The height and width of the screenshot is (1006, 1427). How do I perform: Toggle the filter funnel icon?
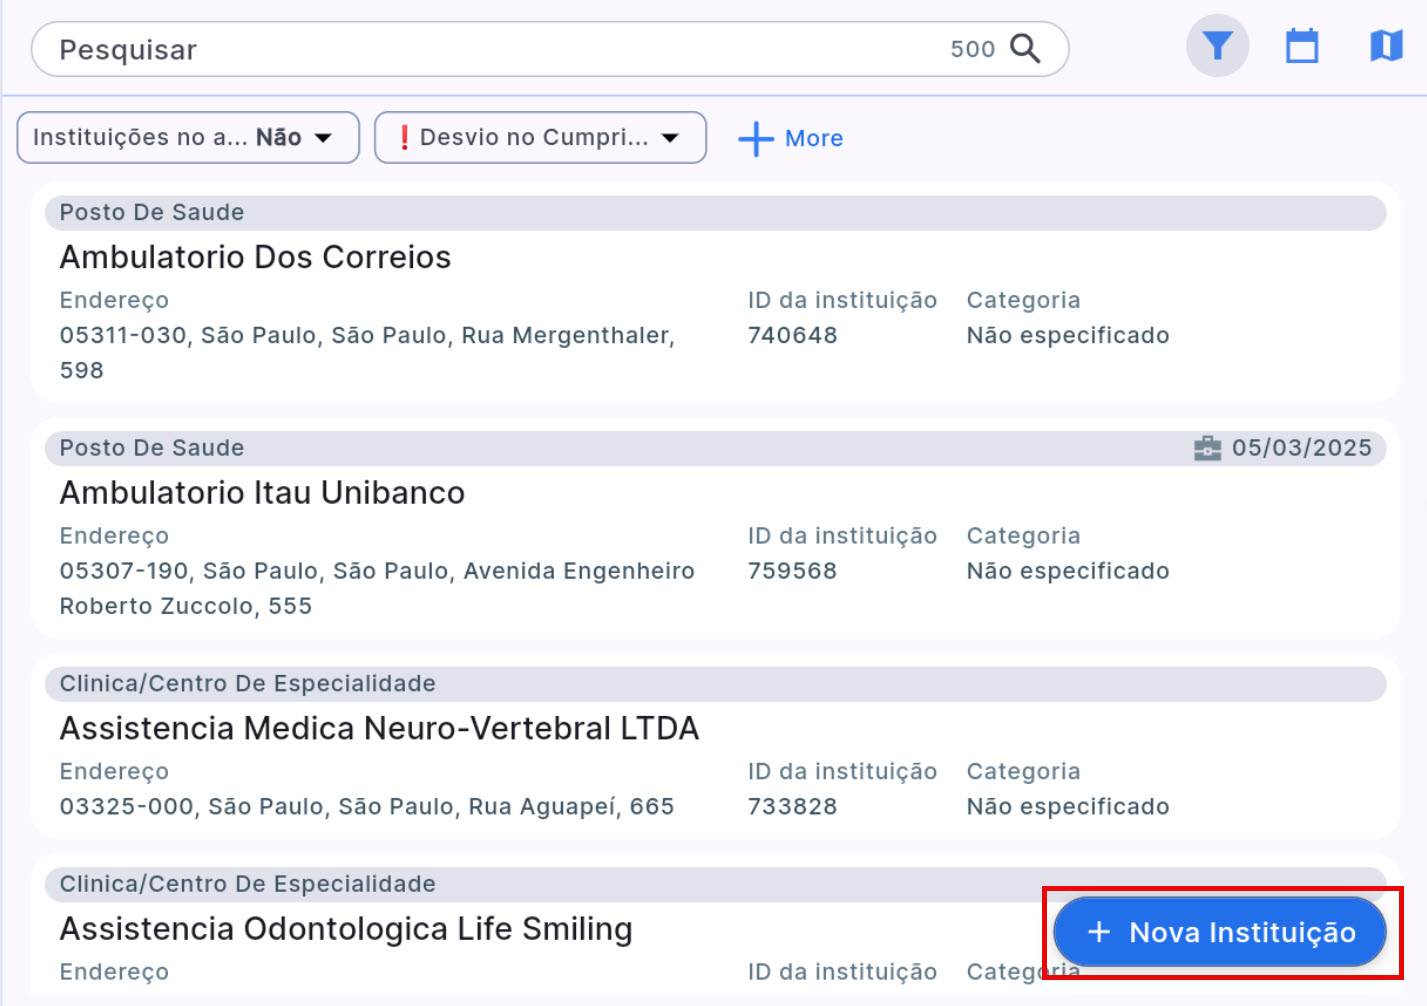pos(1217,46)
